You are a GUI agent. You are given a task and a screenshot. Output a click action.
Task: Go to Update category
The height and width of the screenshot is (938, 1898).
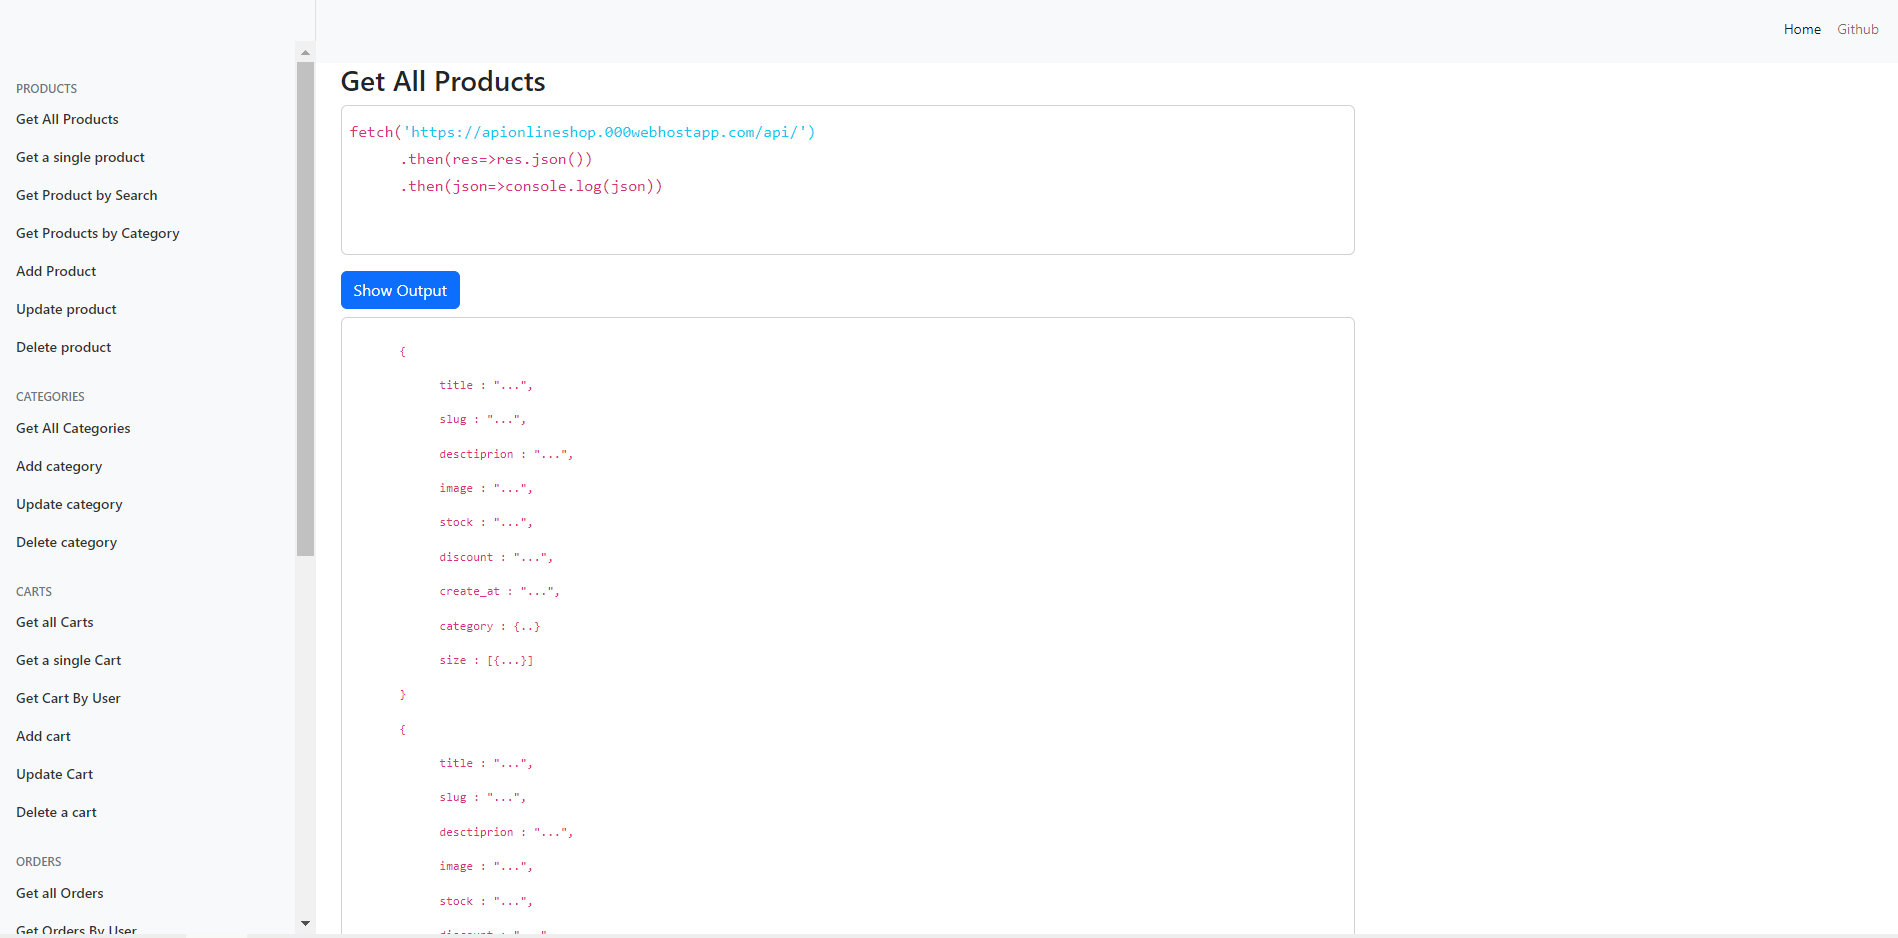point(69,504)
